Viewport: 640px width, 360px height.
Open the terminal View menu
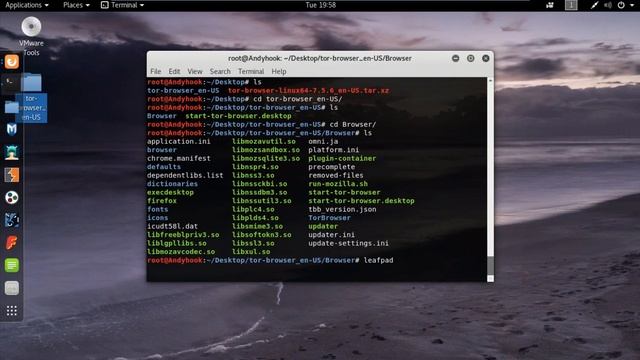pos(195,71)
